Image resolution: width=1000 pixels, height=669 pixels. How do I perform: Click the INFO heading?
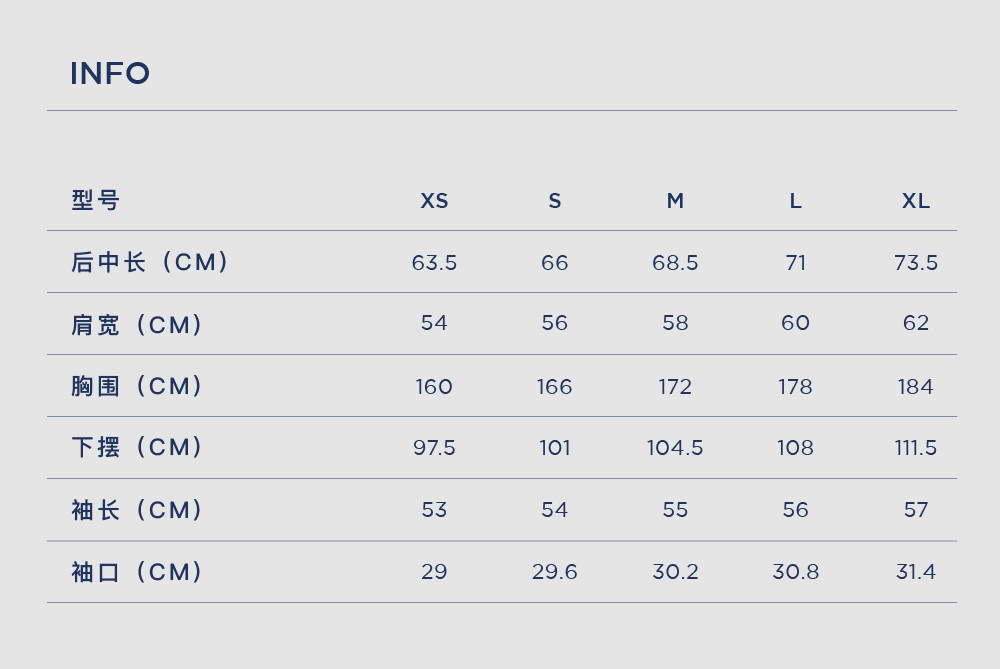click(x=110, y=73)
